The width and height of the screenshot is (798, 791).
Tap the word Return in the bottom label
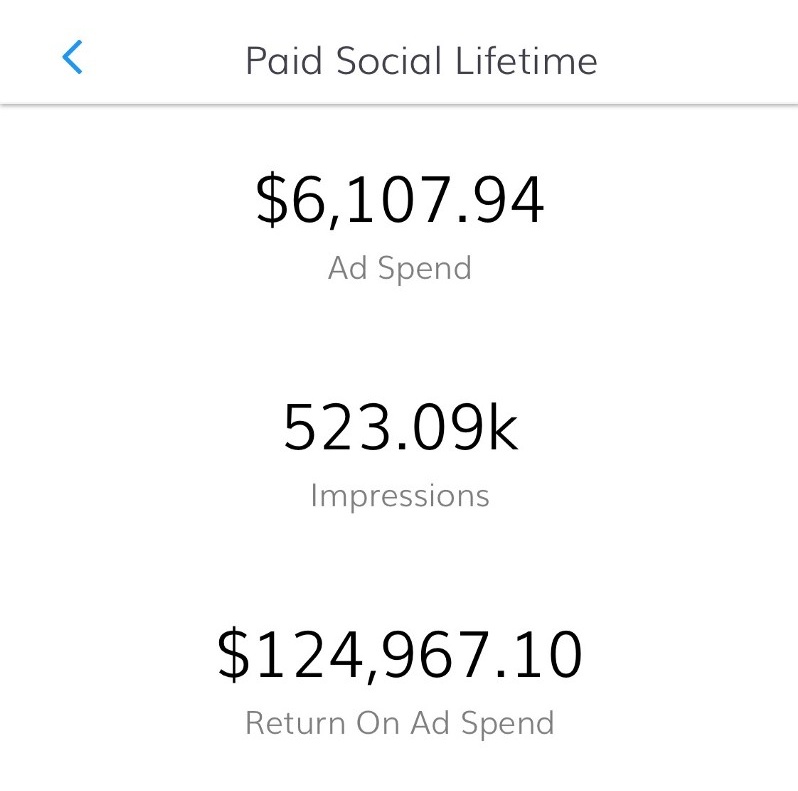point(295,723)
